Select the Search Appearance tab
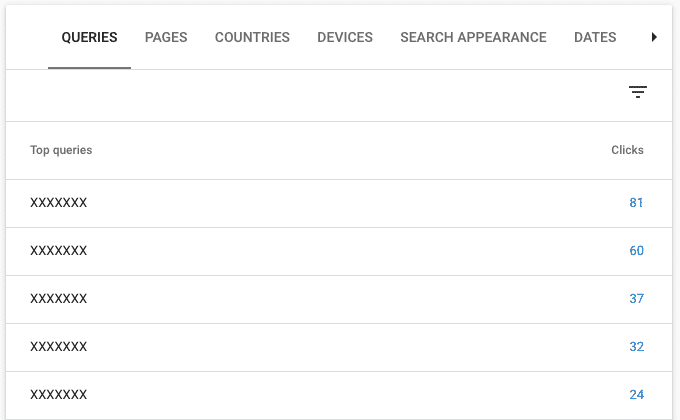The image size is (680, 420). pyautogui.click(x=473, y=37)
